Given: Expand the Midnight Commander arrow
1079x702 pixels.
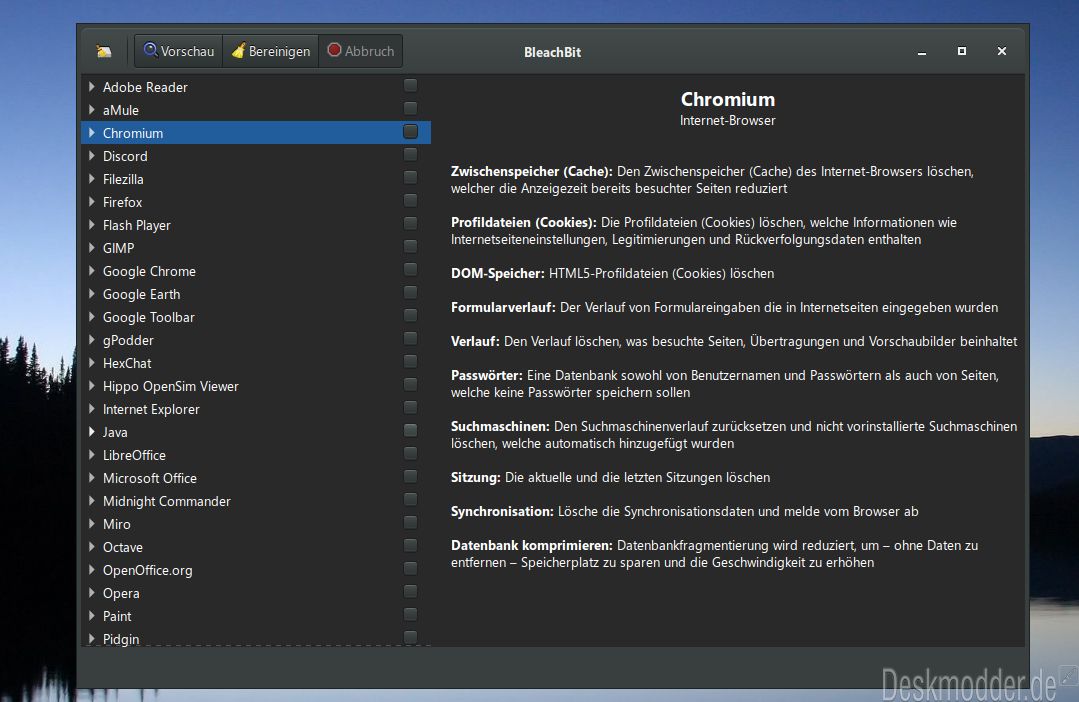Looking at the screenshot, I should (x=92, y=501).
